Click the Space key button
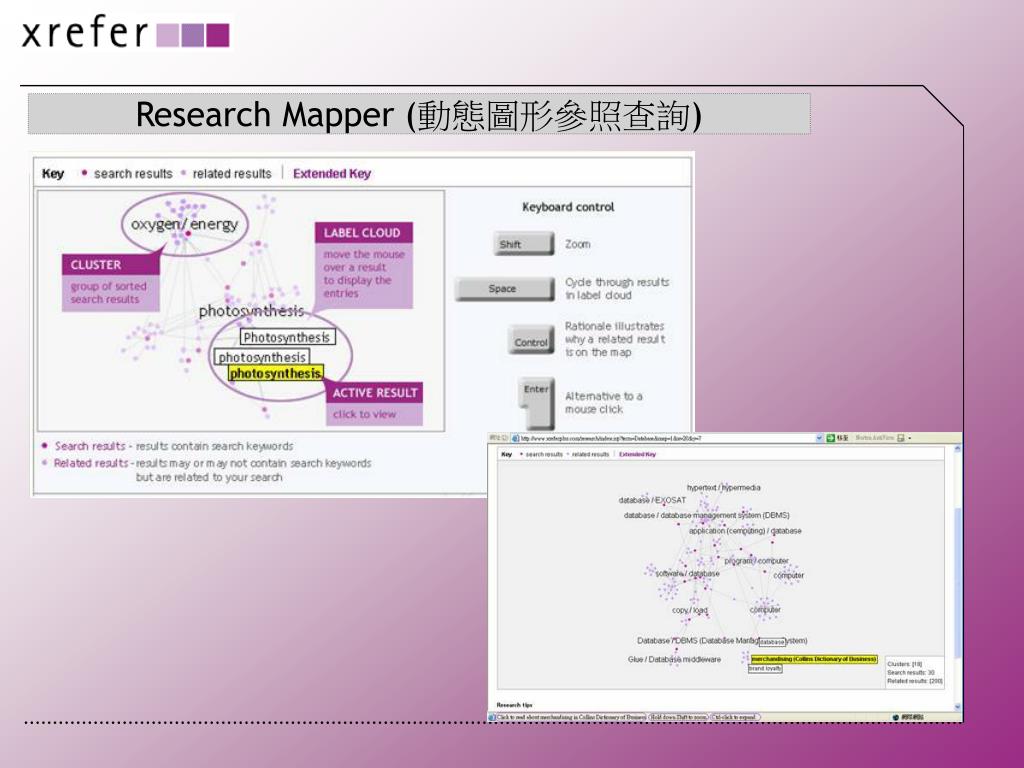This screenshot has width=1024, height=768. tap(505, 289)
